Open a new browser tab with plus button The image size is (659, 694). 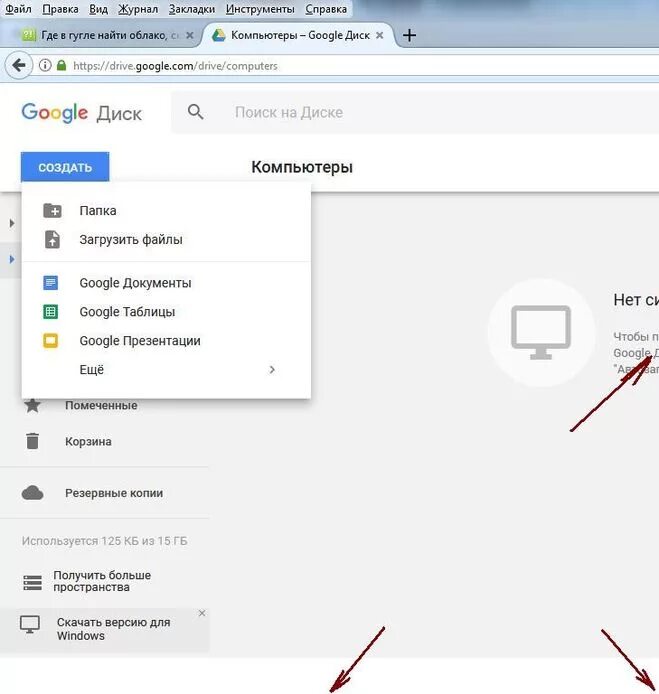coord(409,35)
